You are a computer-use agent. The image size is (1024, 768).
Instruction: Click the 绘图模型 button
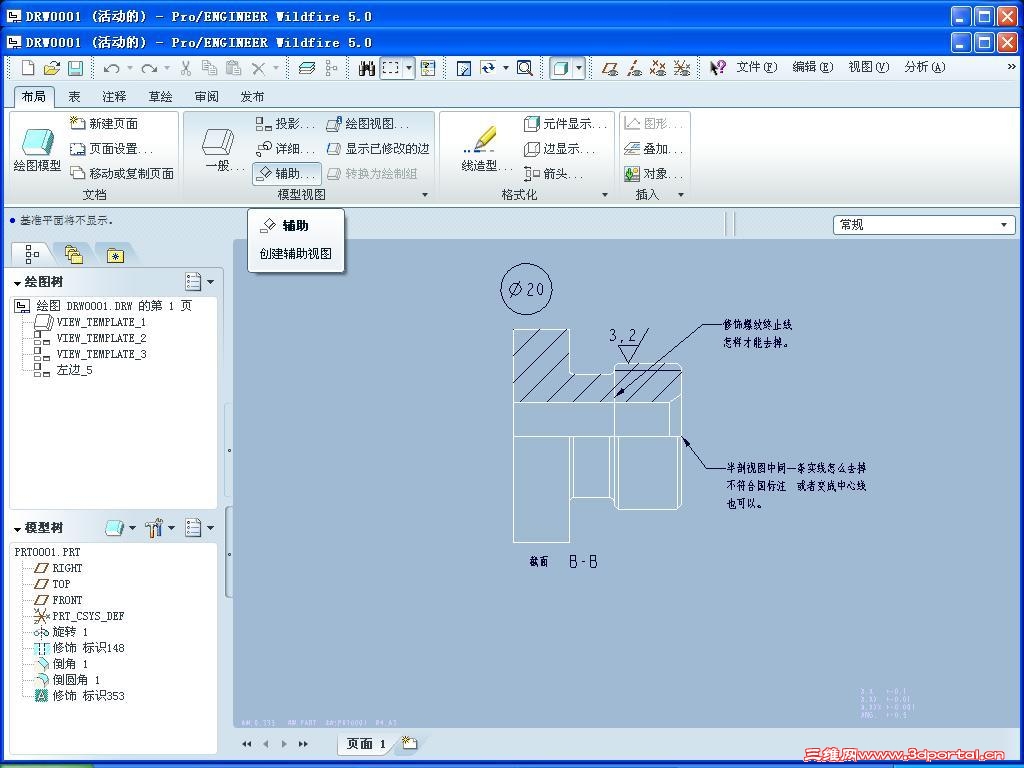37,150
